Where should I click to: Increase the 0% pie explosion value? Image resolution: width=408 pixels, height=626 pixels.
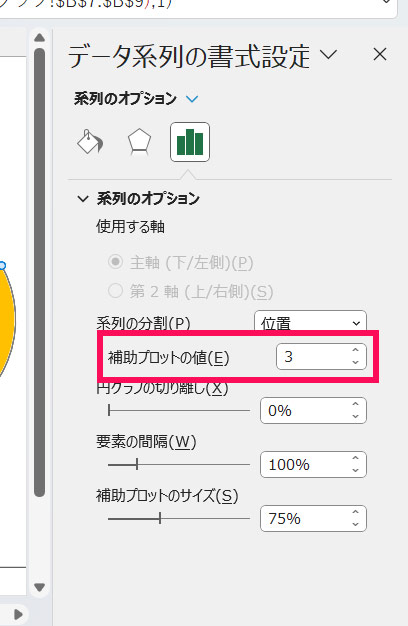click(355, 404)
